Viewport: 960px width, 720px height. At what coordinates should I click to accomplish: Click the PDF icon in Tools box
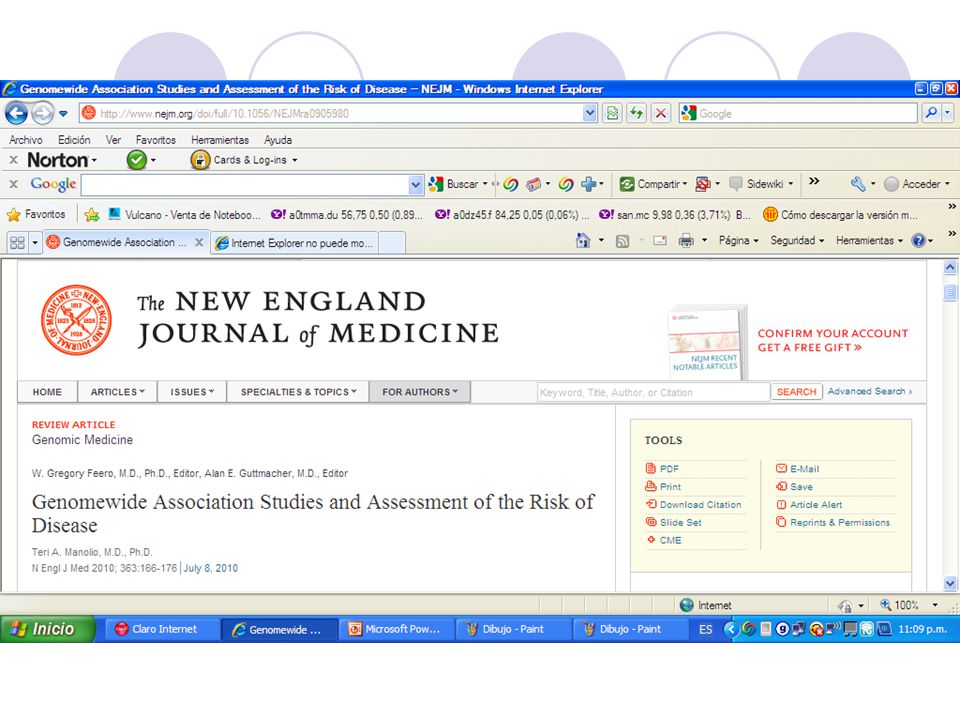coord(651,468)
